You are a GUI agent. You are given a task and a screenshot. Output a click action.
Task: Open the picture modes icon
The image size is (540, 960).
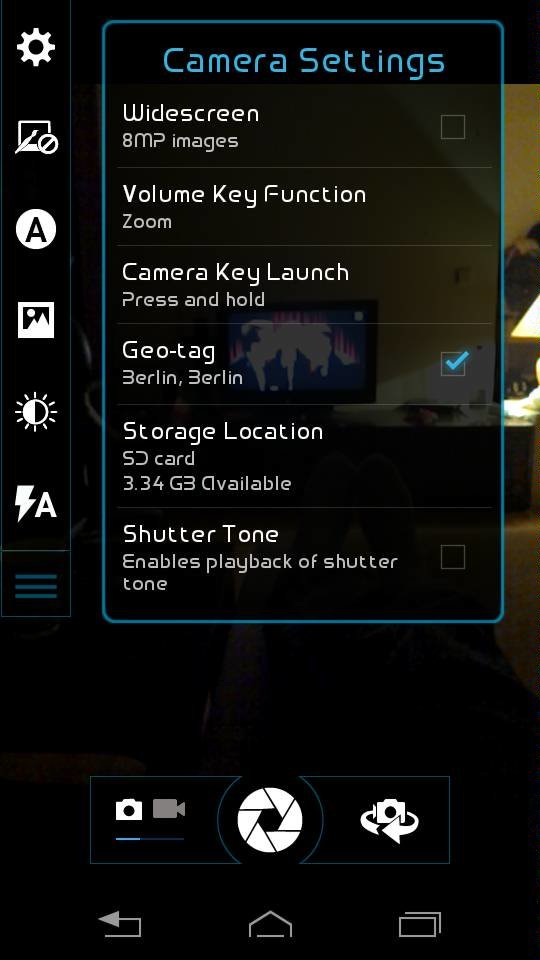[36, 320]
